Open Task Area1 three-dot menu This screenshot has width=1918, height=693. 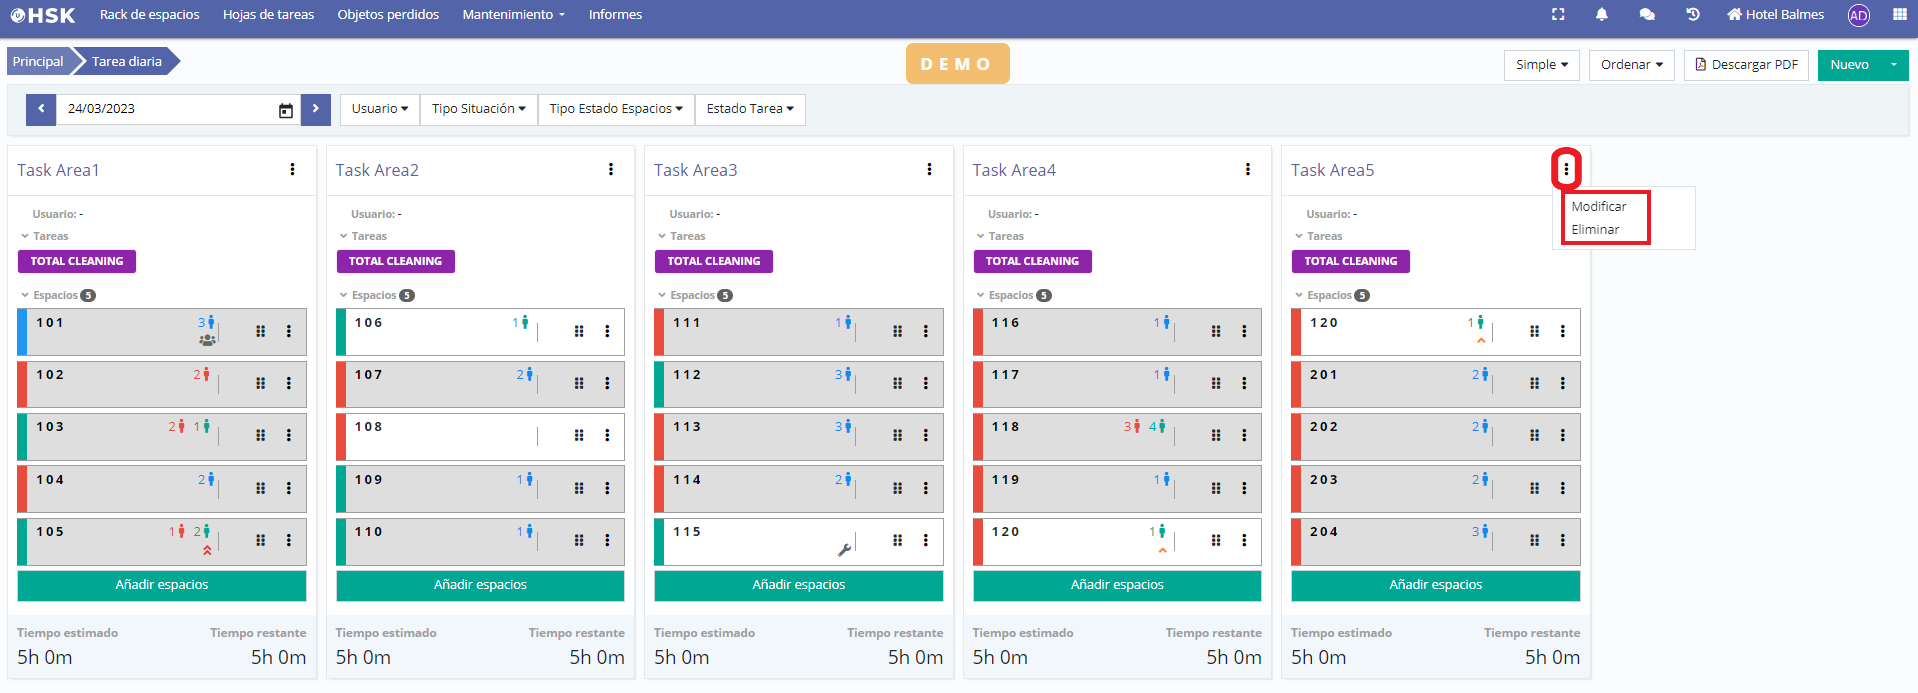292,170
